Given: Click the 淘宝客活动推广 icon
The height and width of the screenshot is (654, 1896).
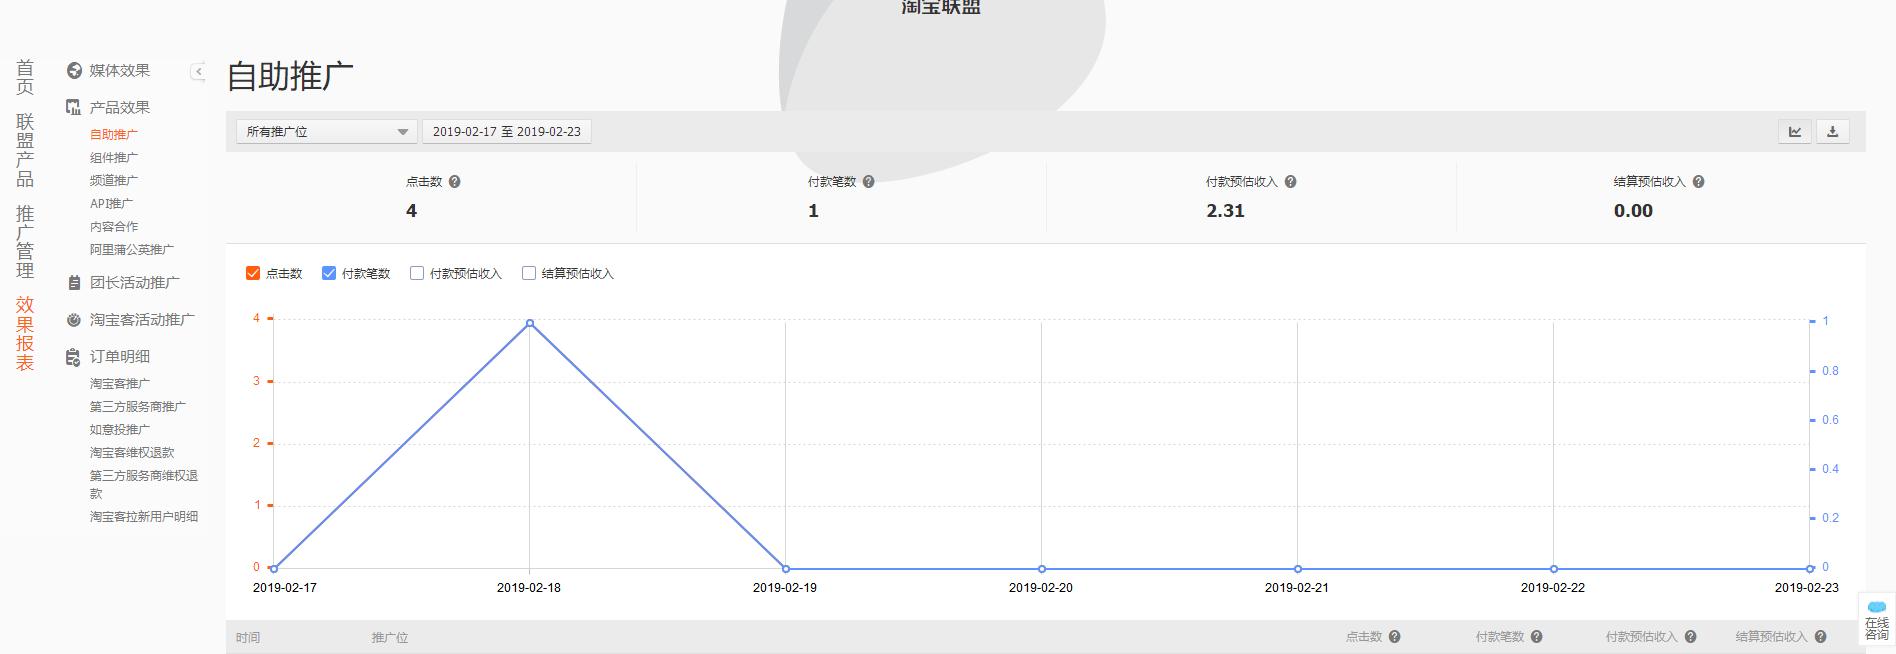Looking at the screenshot, I should point(74,320).
